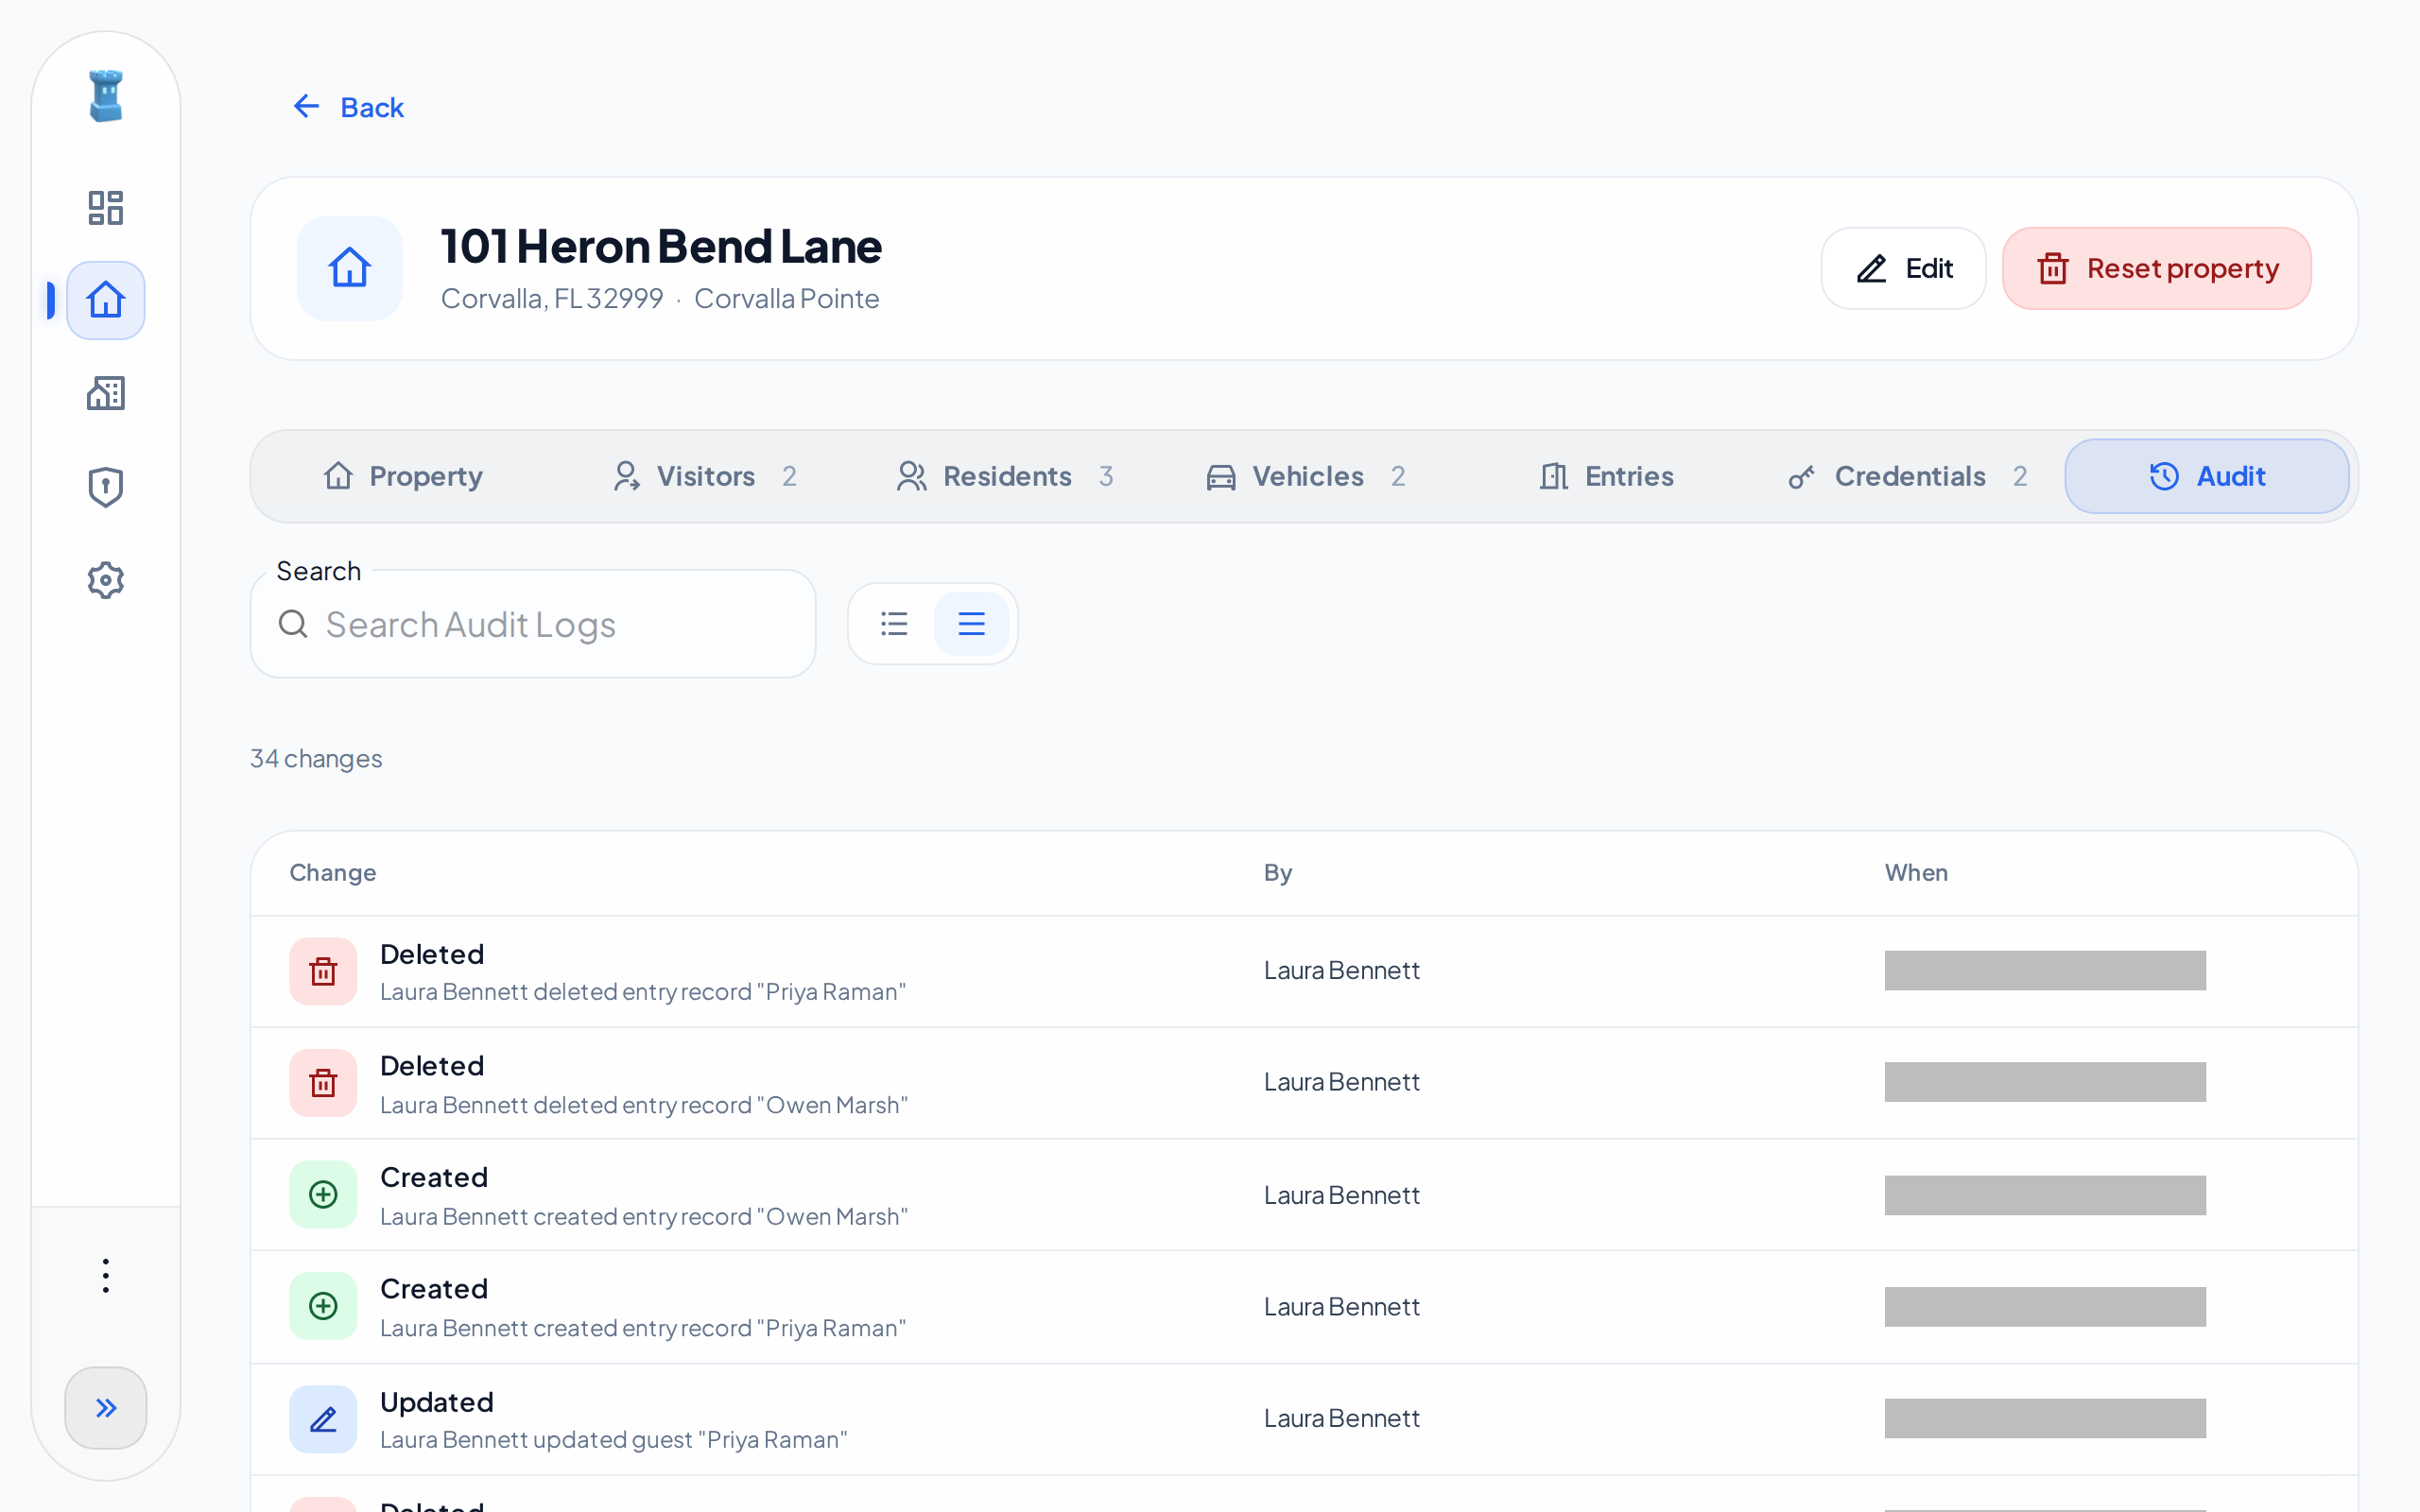This screenshot has width=2420, height=1512.
Task: Switch to the Residents tab
Action: [x=1005, y=476]
